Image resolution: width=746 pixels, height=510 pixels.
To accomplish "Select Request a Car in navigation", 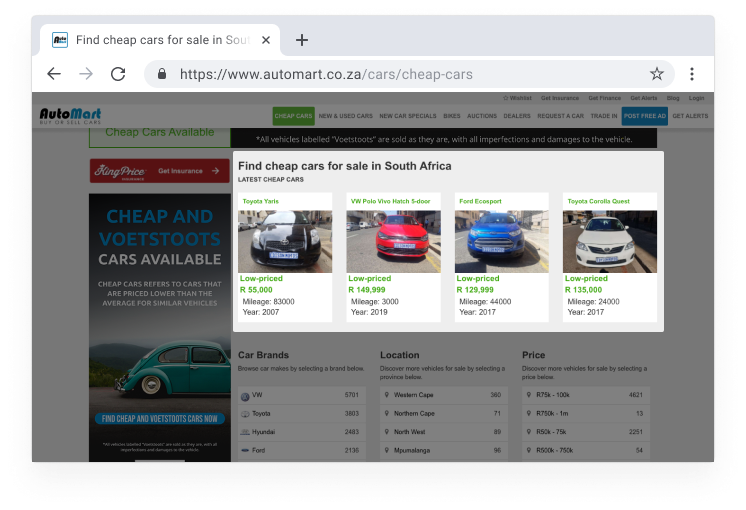I will click(560, 116).
